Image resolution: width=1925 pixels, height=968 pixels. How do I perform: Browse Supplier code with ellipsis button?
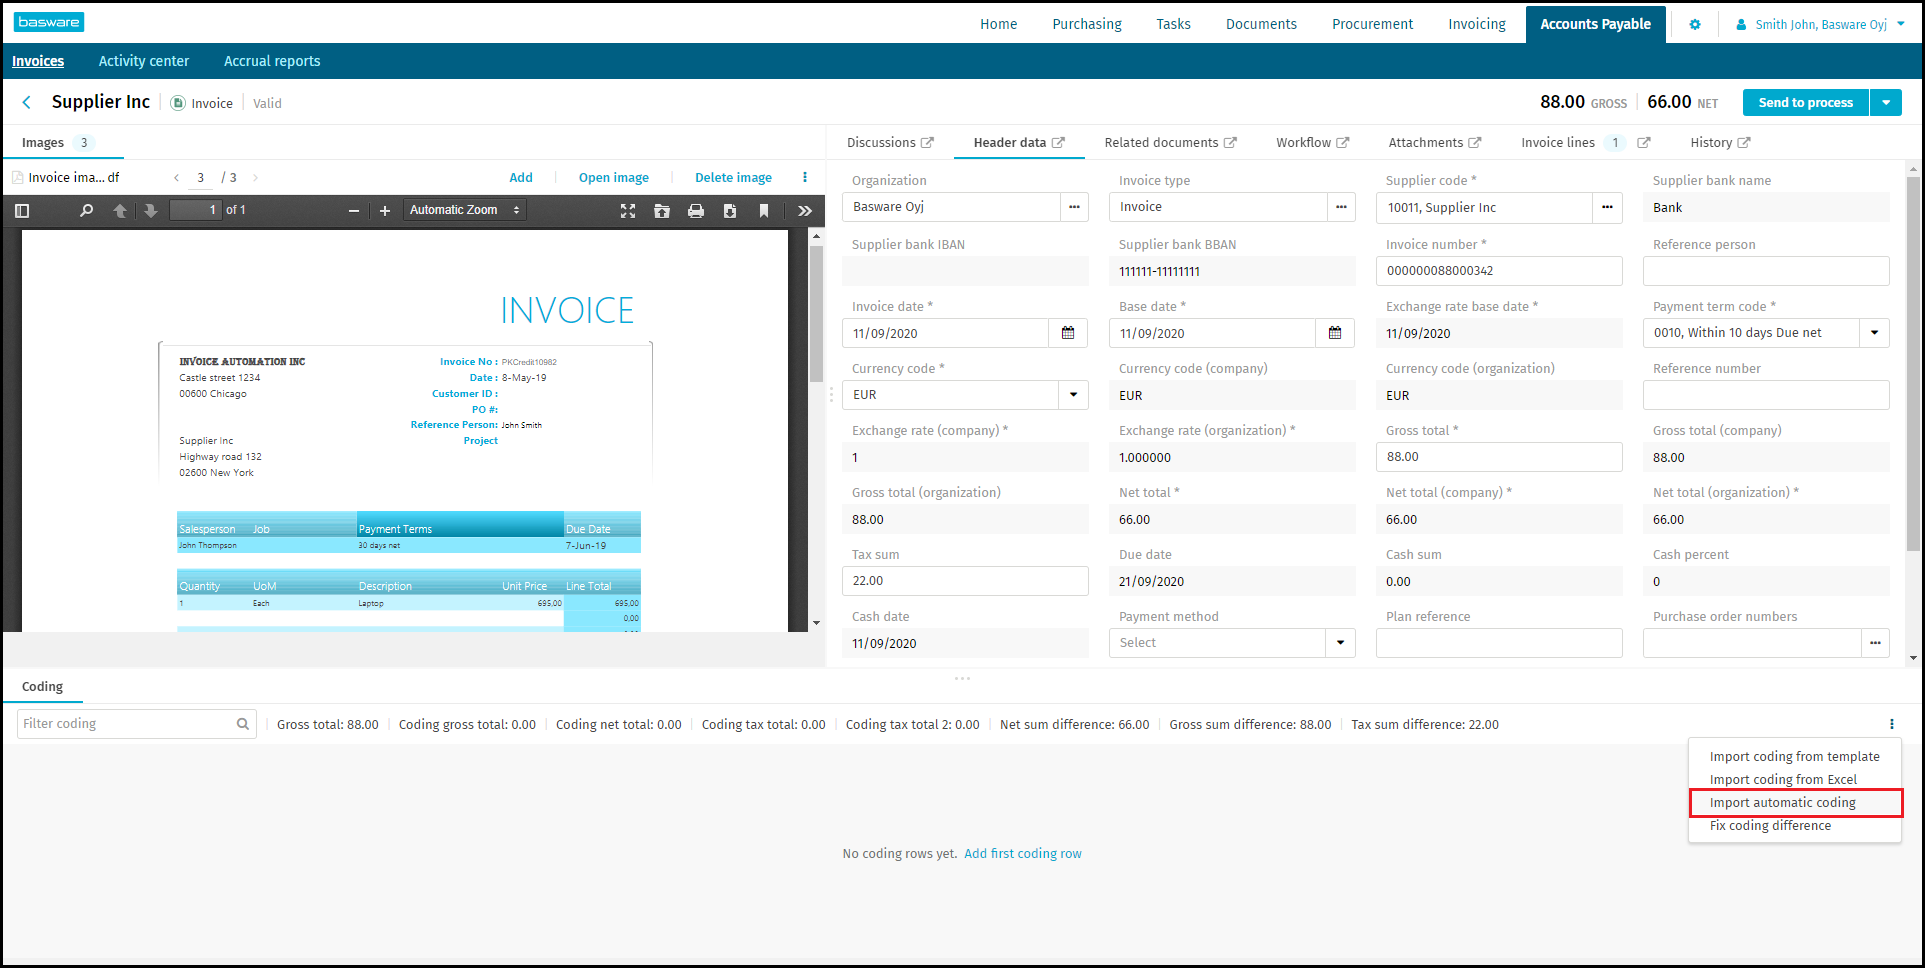(1607, 207)
